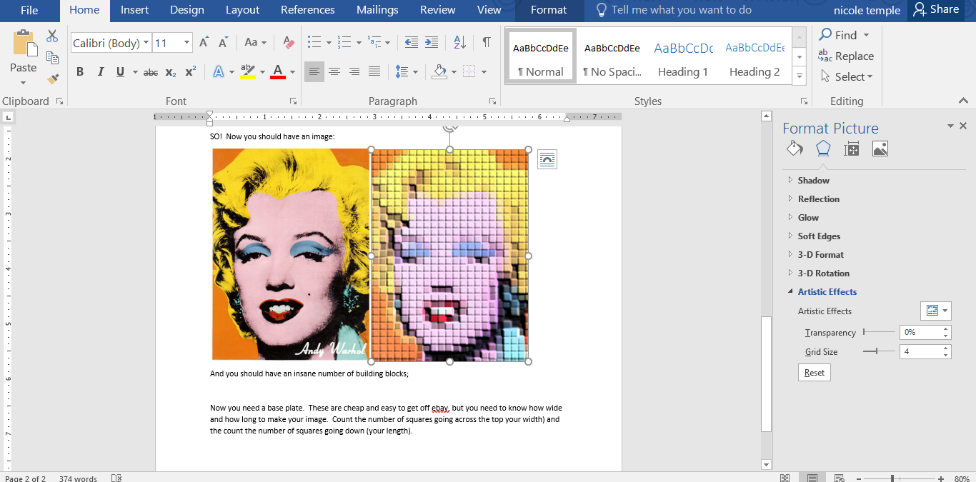This screenshot has width=976, height=482.
Task: Open the Artistic Effects preset dropdown
Action: (936, 310)
